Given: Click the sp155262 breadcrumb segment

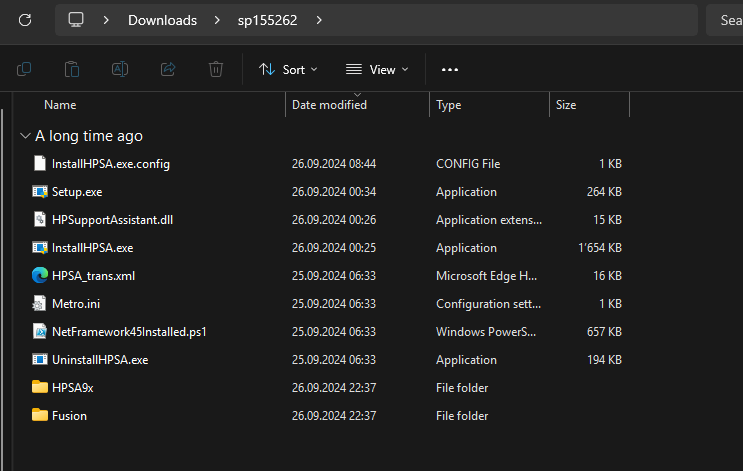Looking at the screenshot, I should (x=267, y=20).
